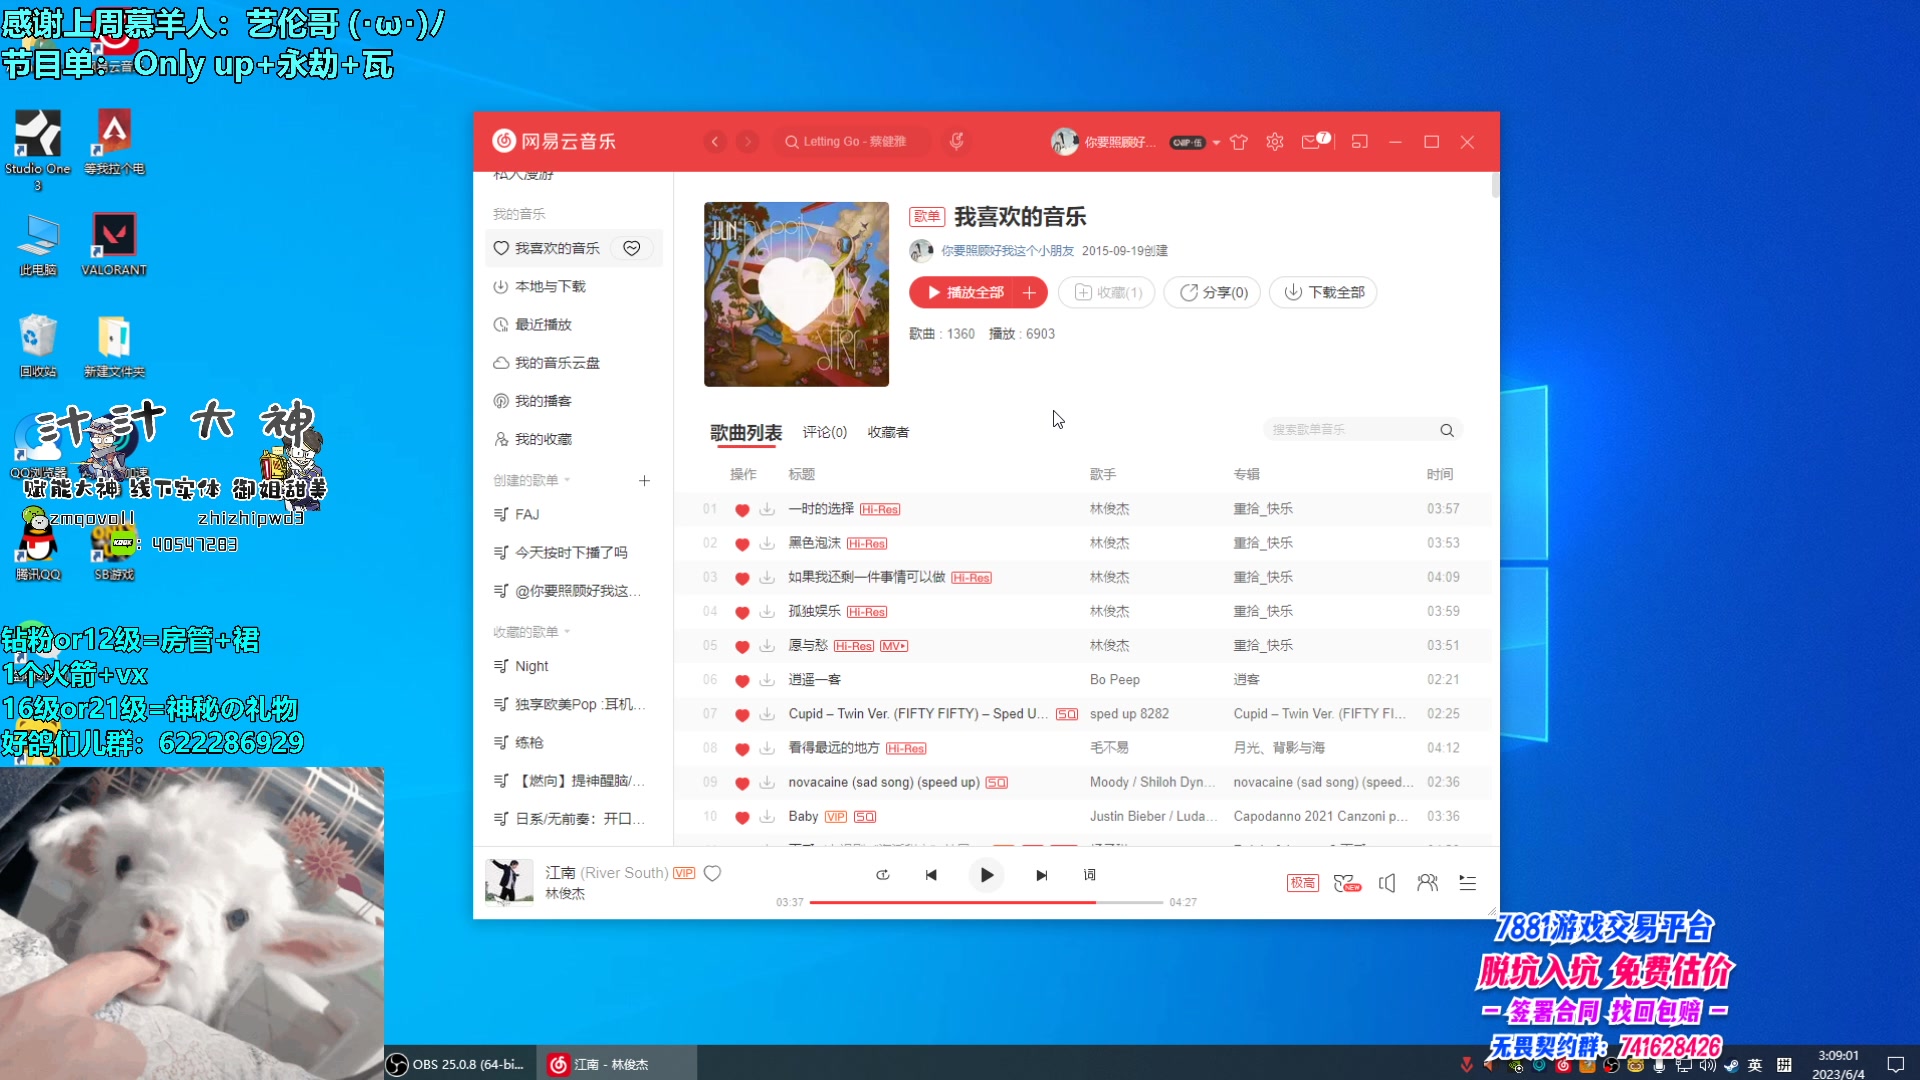The height and width of the screenshot is (1080, 1920).
Task: Change the loop playback mode icon
Action: point(883,875)
